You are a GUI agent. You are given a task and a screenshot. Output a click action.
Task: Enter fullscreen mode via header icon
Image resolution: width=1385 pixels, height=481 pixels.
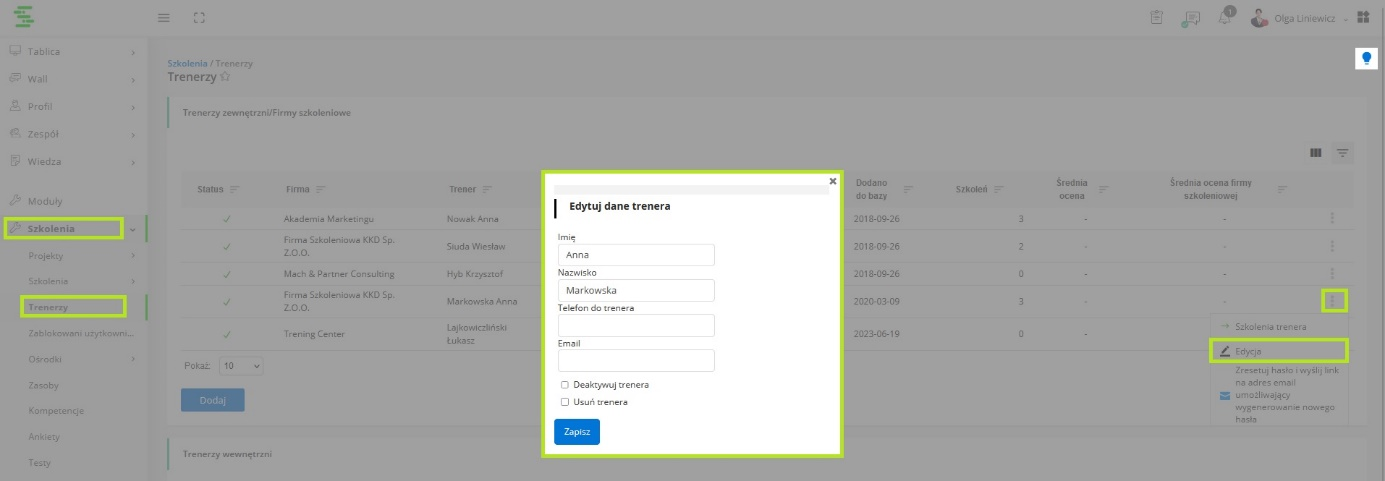pyautogui.click(x=199, y=18)
